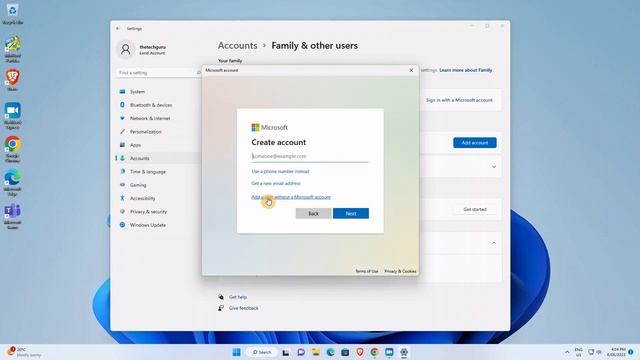Show hidden tray icons chevron
This screenshot has height=360, width=640.
pyautogui.click(x=567, y=352)
